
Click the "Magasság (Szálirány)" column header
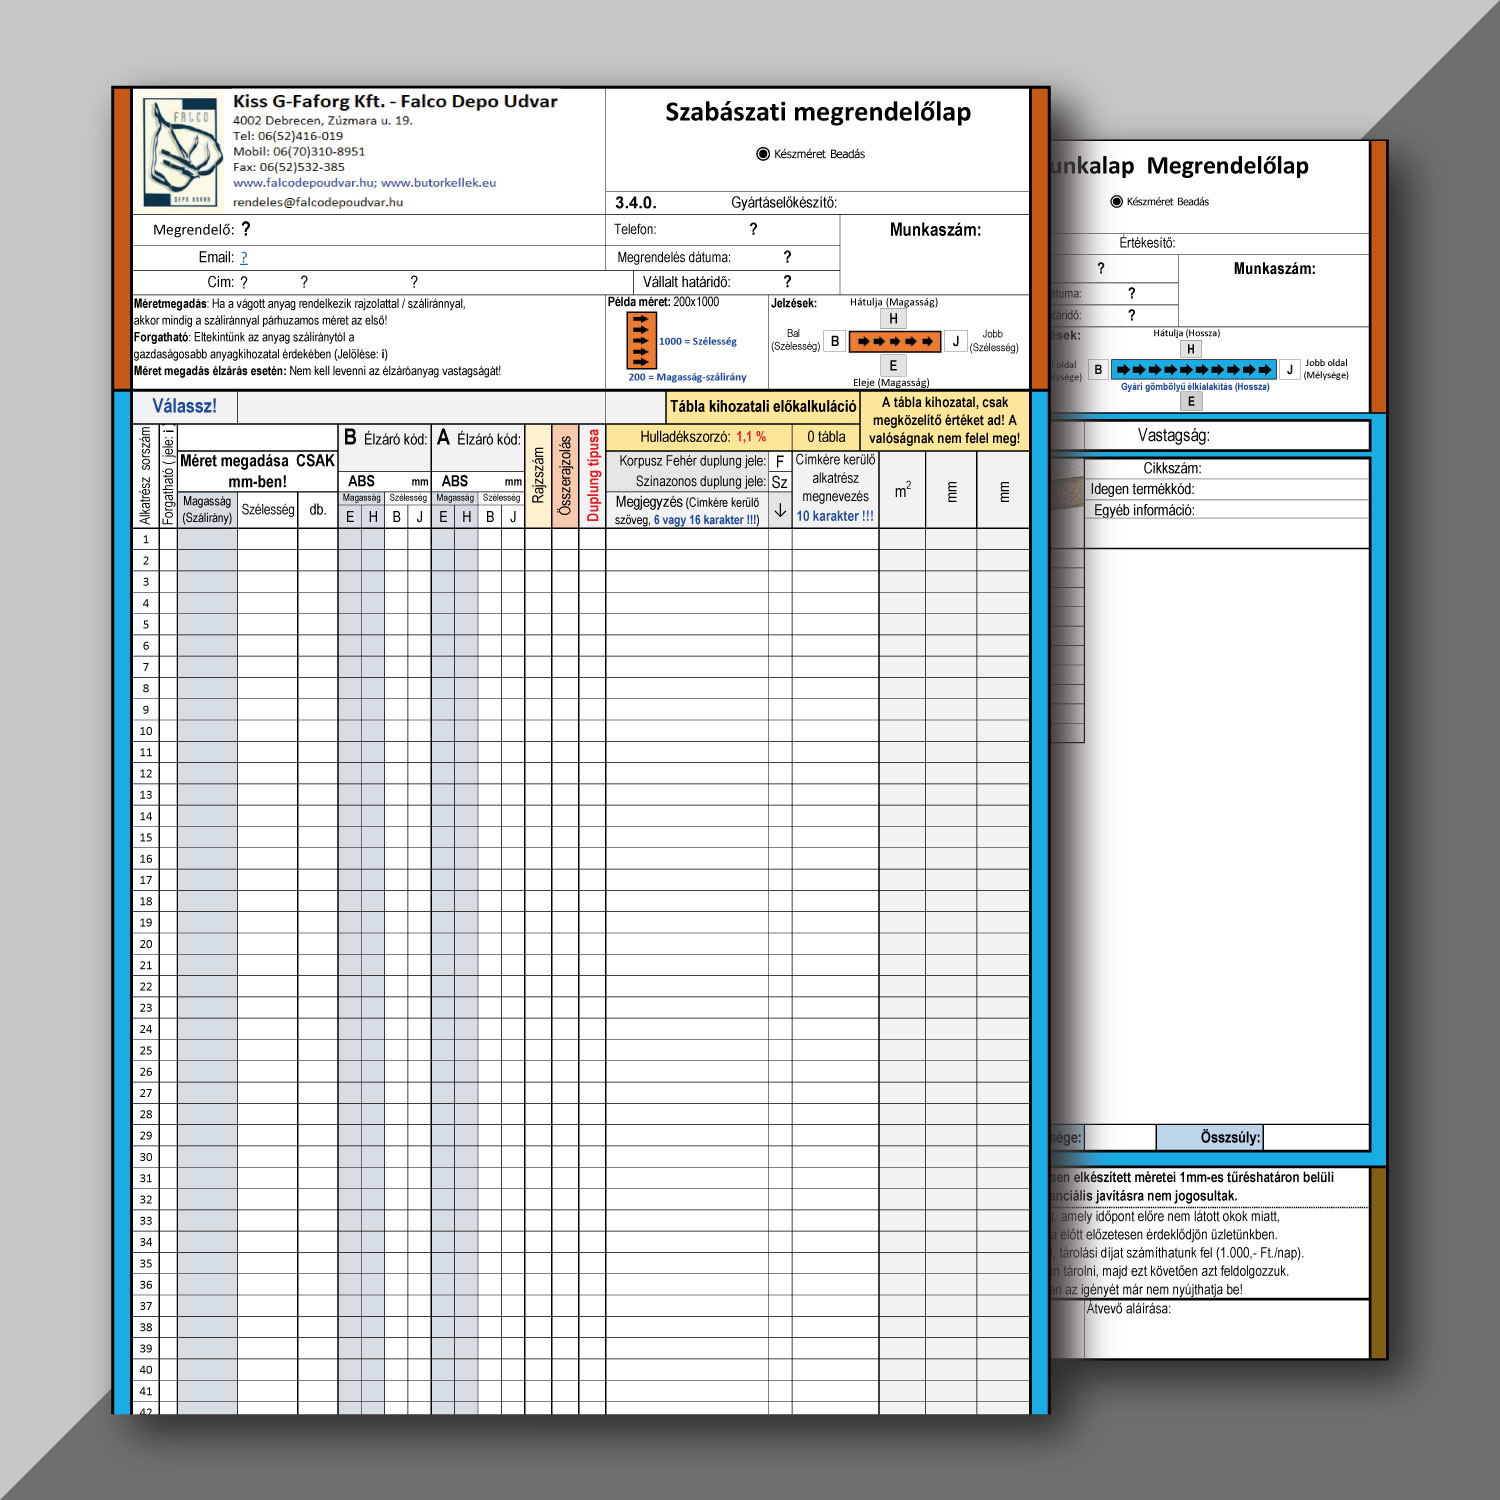[x=207, y=509]
